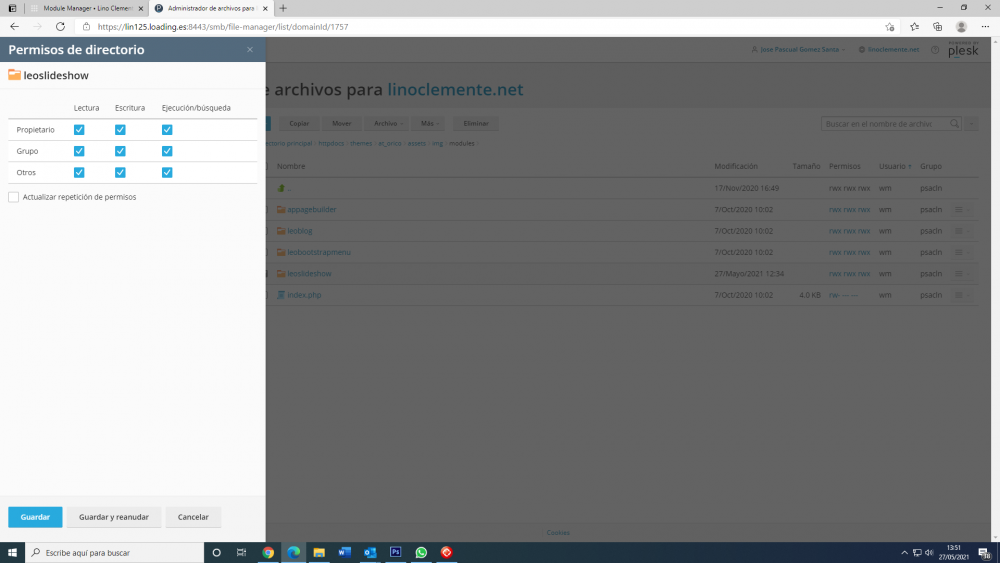1000x563 pixels.
Task: Open row menu for index.php
Action: tap(962, 295)
